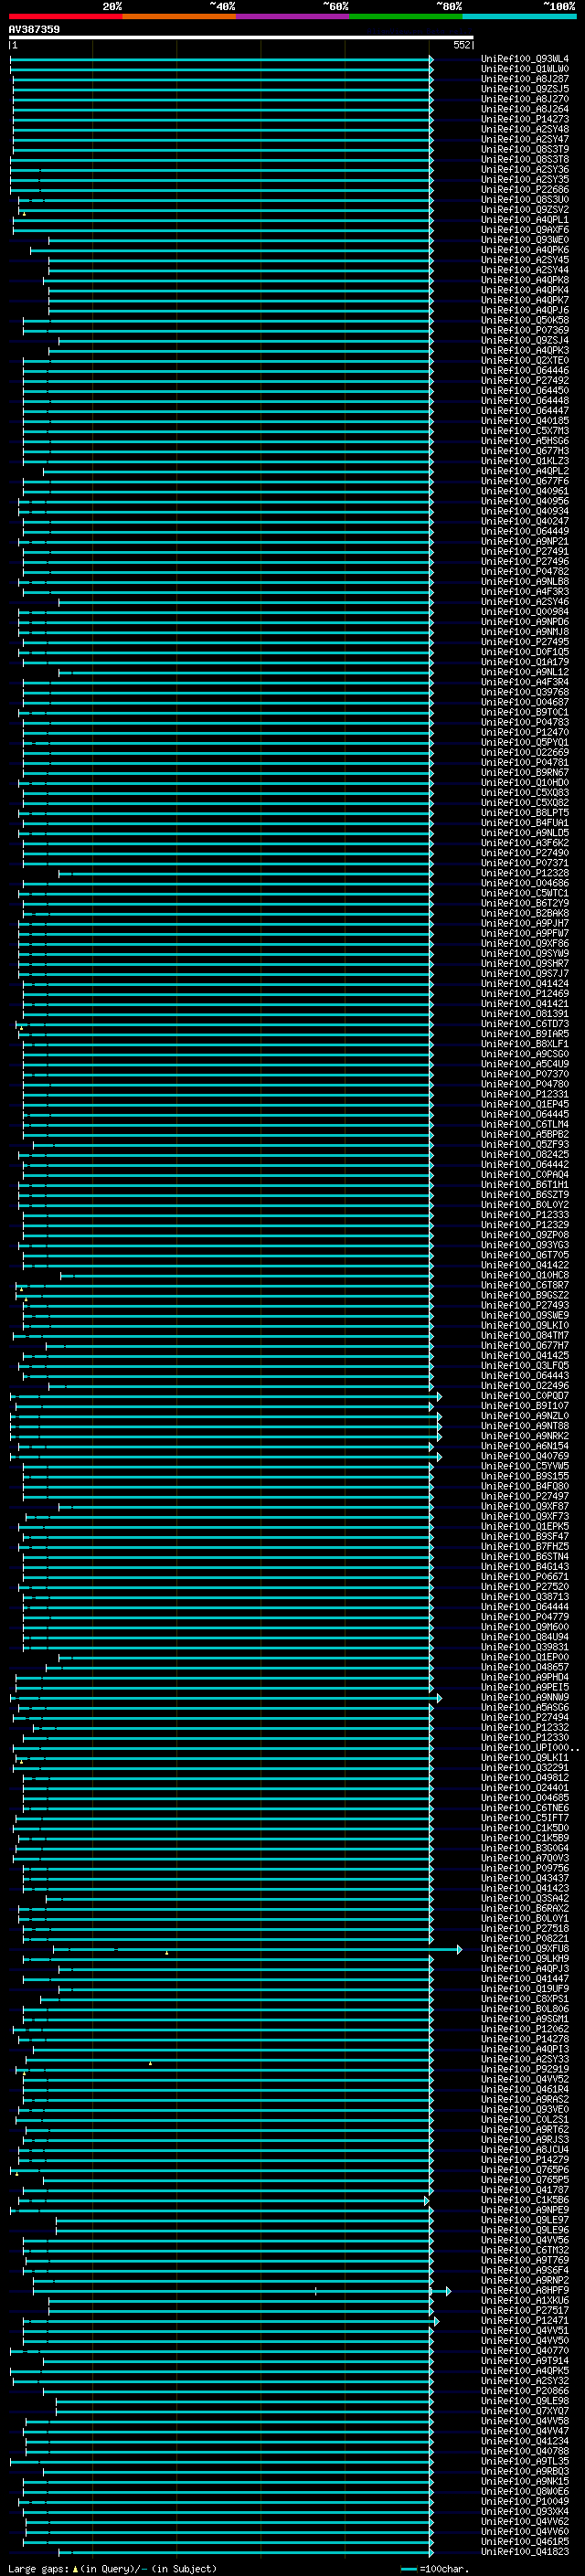Click the UniRef100_A2SY36 entry
This screenshot has height=2576, width=585.
click(525, 169)
